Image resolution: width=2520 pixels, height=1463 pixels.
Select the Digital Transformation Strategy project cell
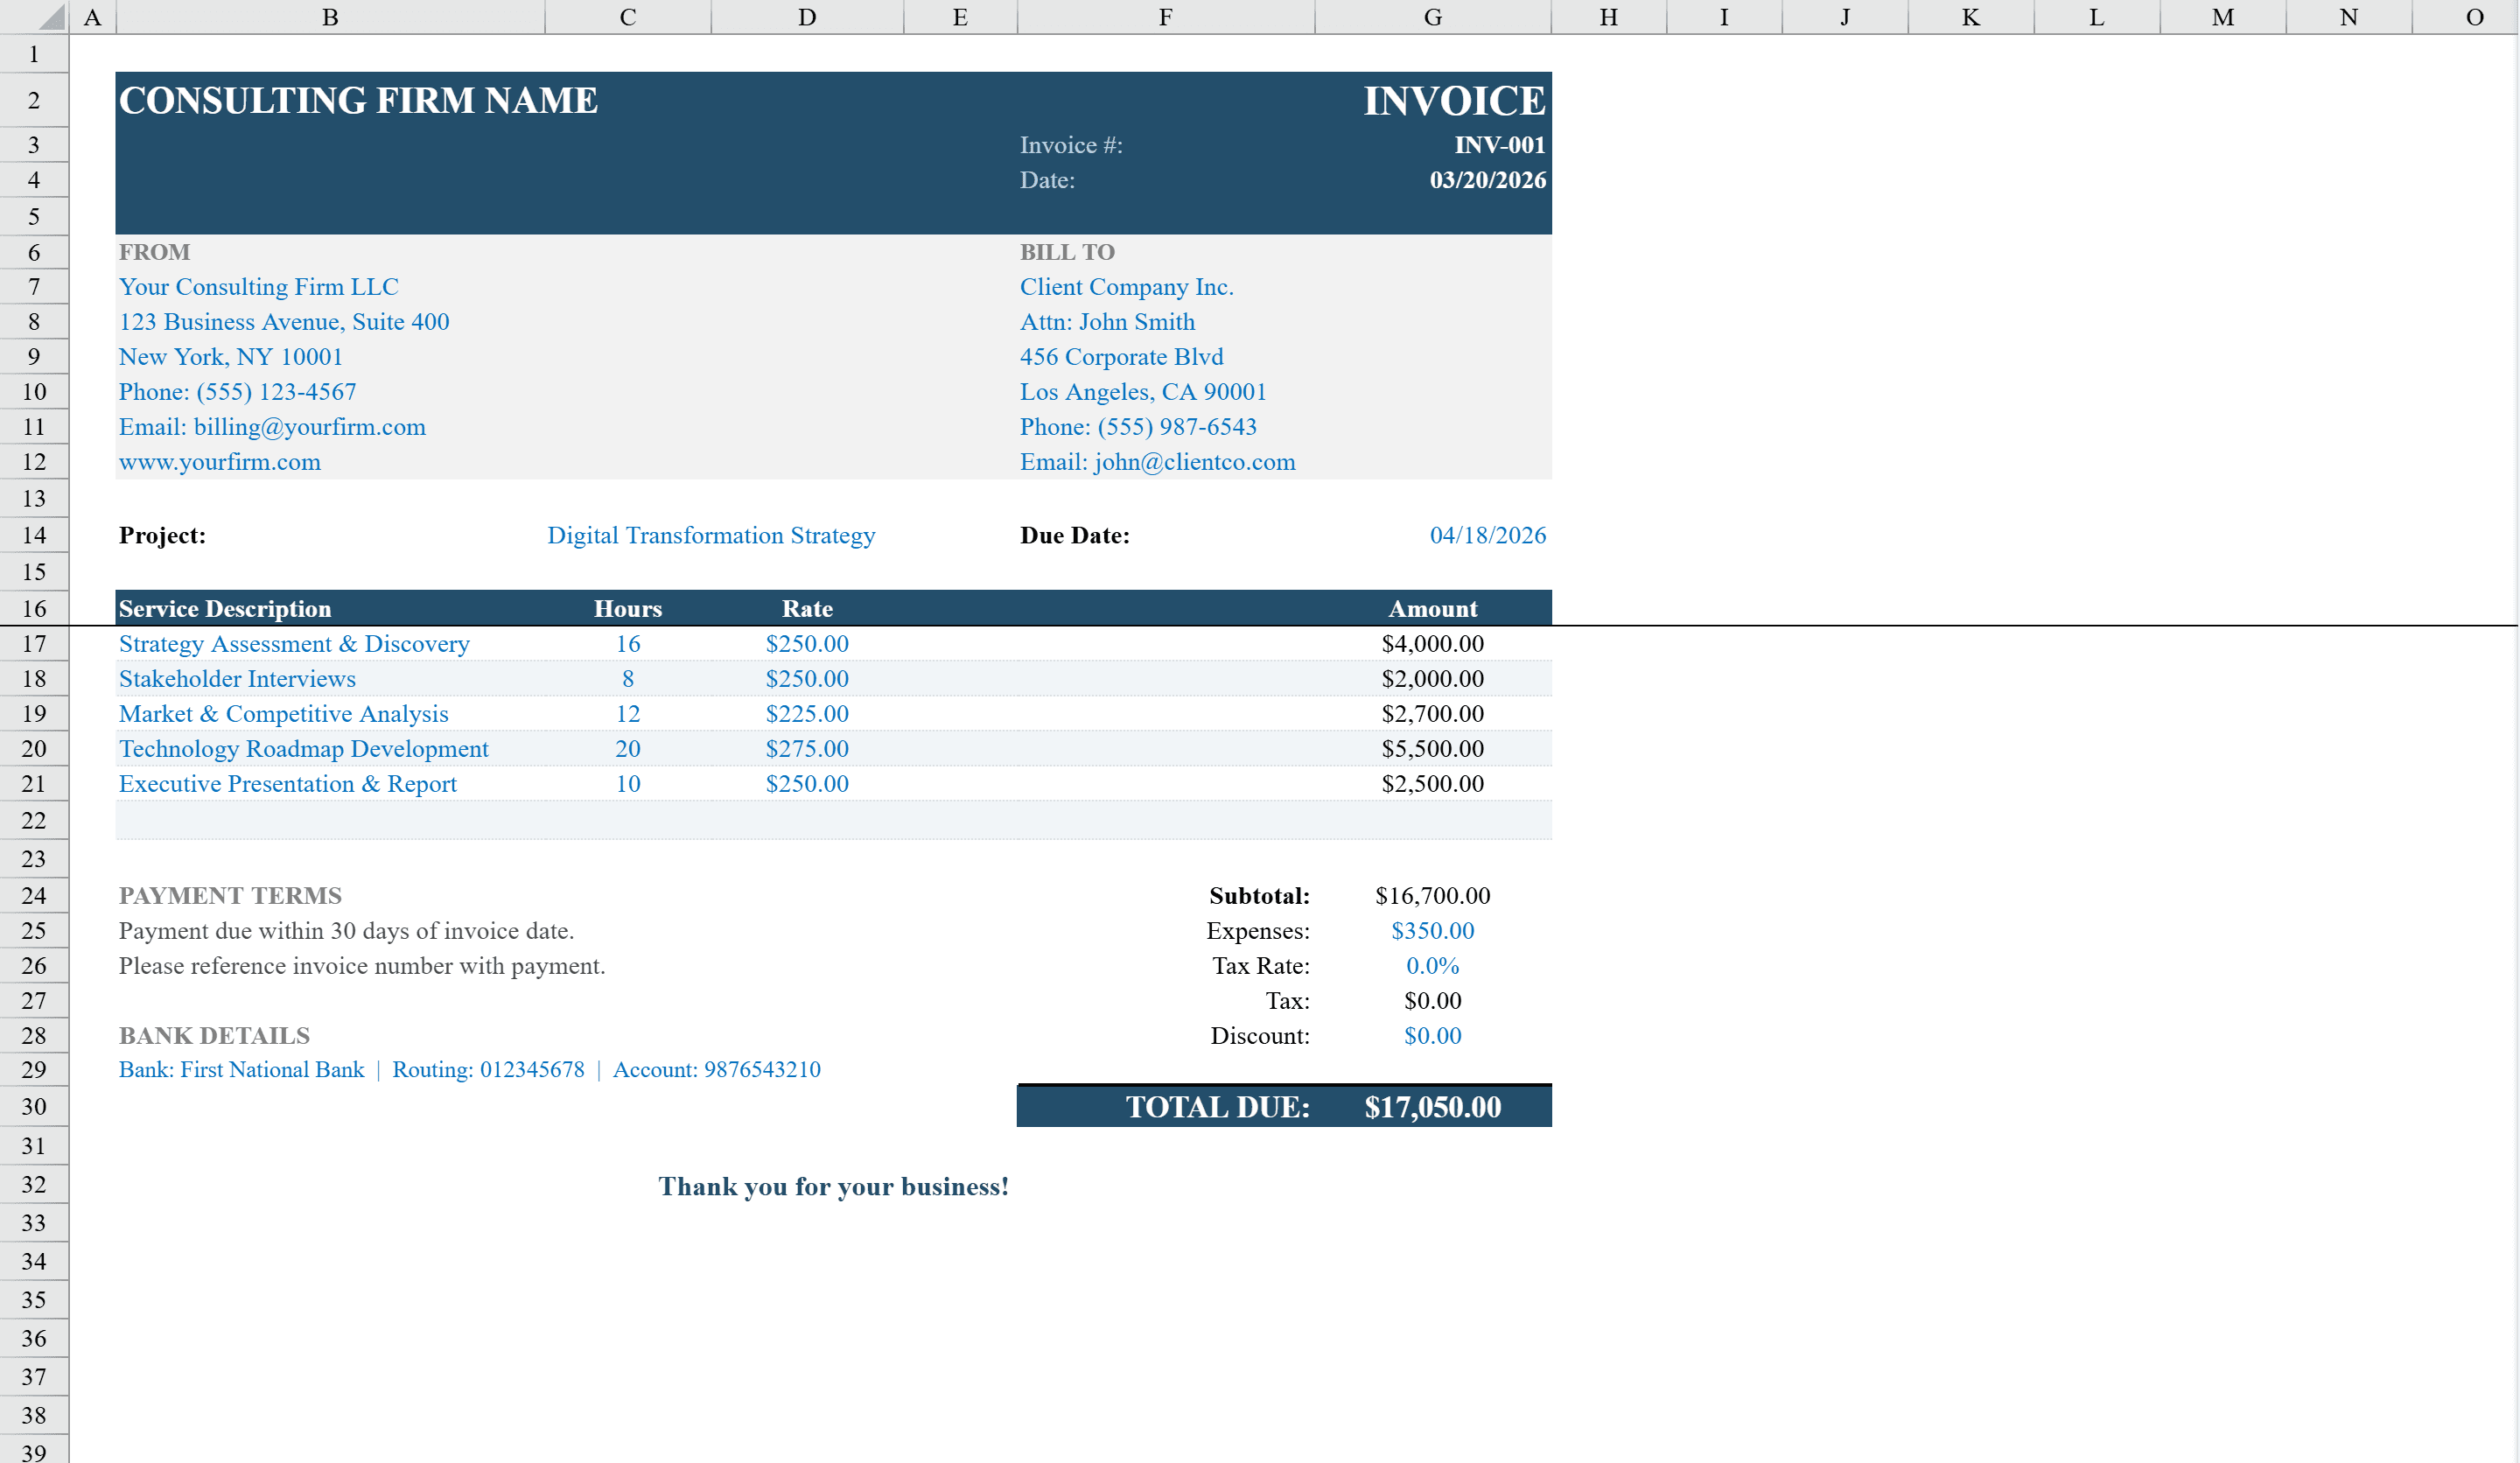[711, 535]
